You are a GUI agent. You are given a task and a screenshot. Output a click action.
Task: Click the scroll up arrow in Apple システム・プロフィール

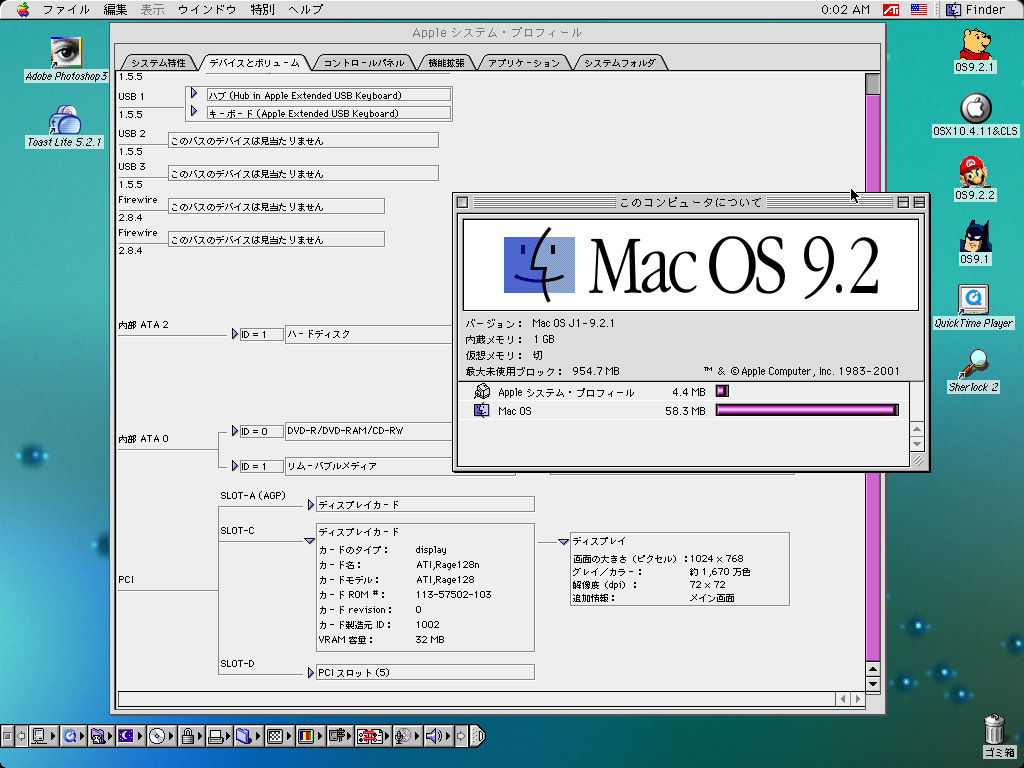coord(872,669)
